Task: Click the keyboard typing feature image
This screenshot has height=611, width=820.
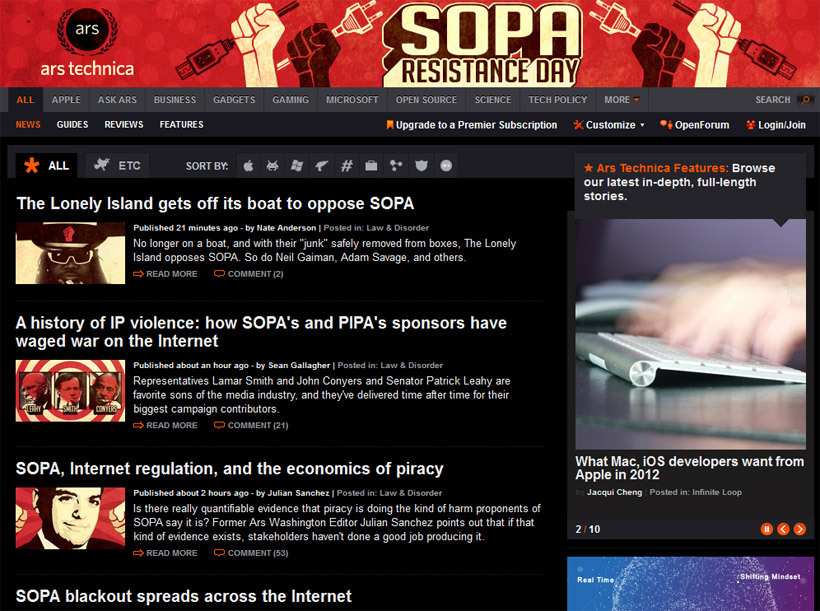Action: click(690, 334)
